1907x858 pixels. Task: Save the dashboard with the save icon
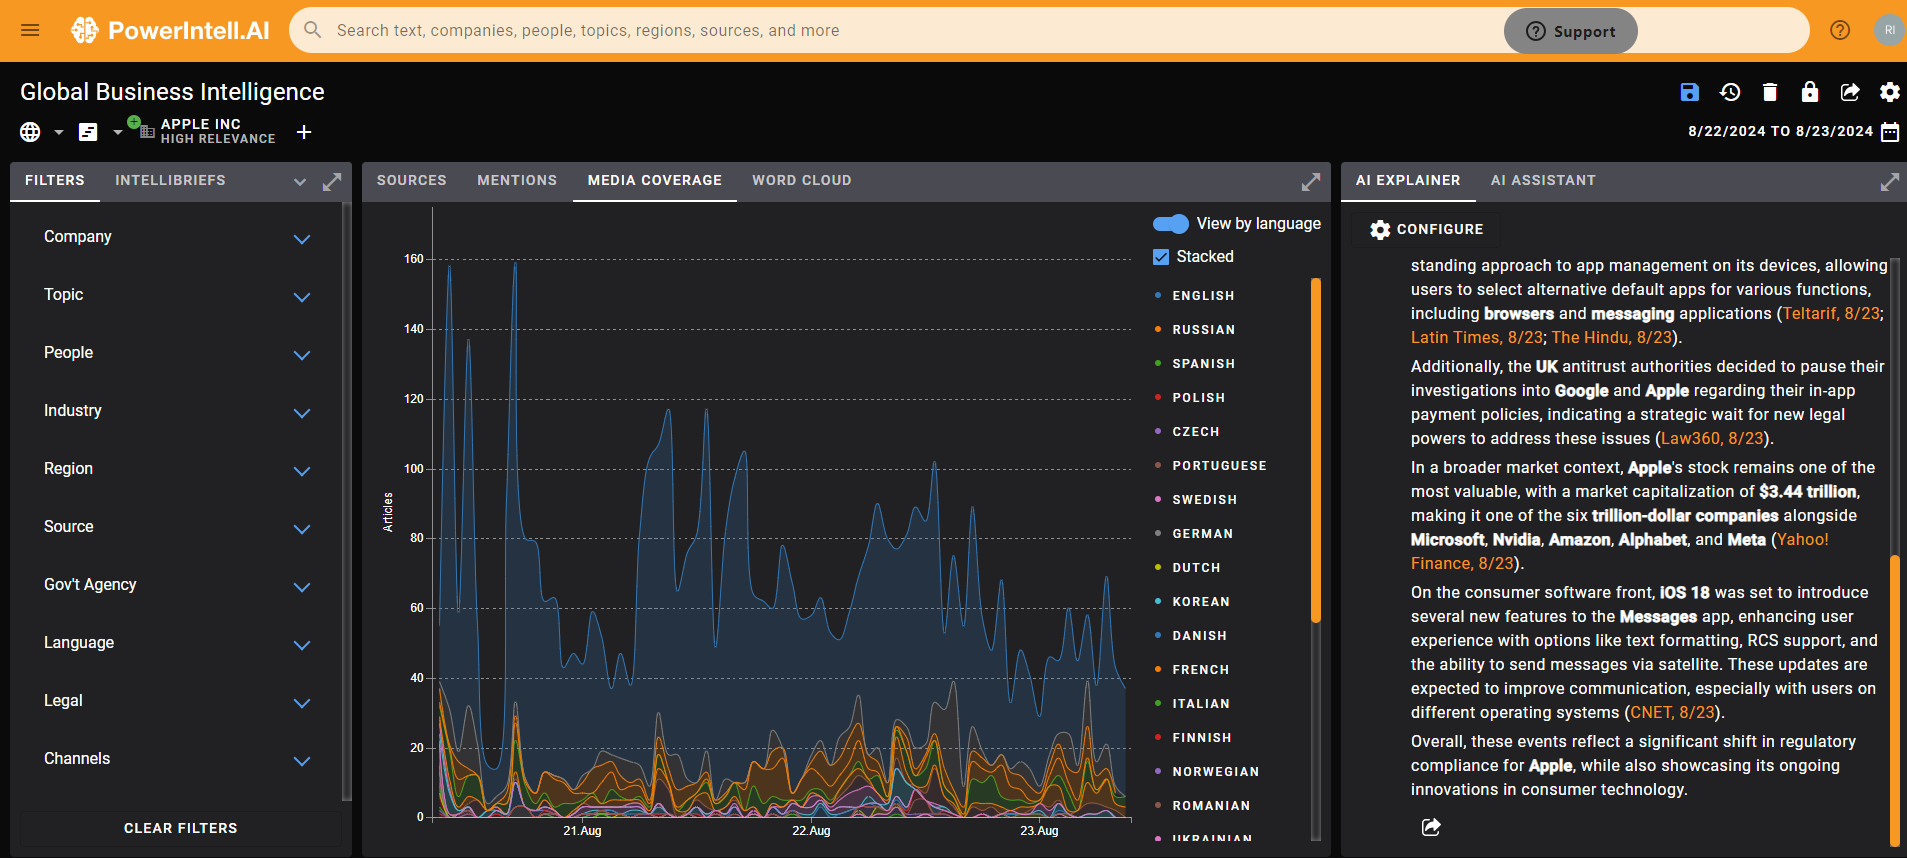coord(1690,92)
